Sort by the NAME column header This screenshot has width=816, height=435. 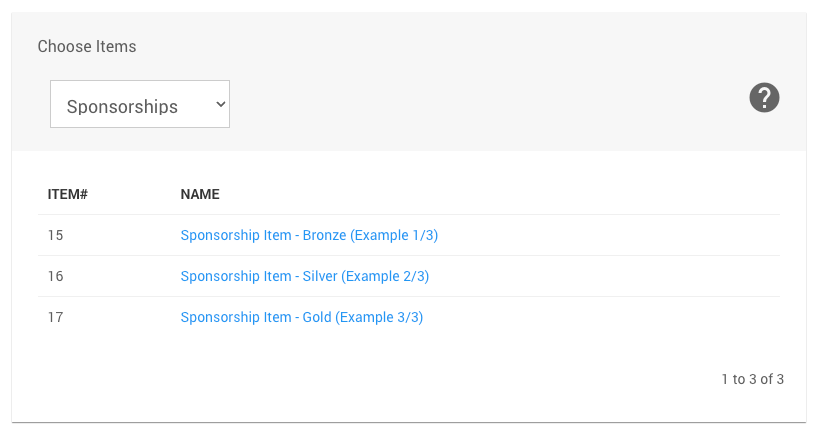200,194
